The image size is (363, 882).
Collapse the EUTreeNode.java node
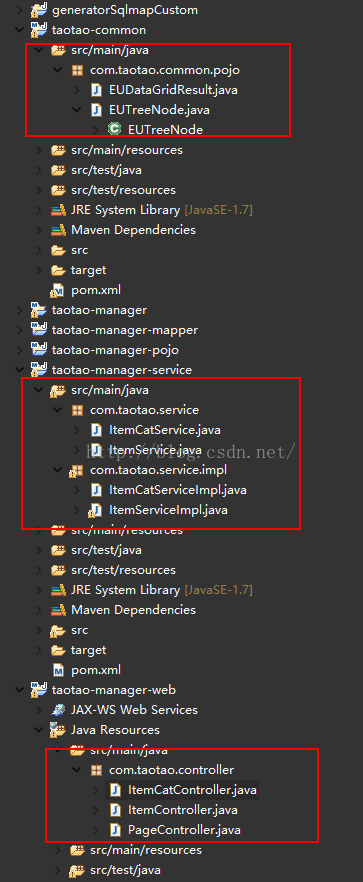[78, 110]
